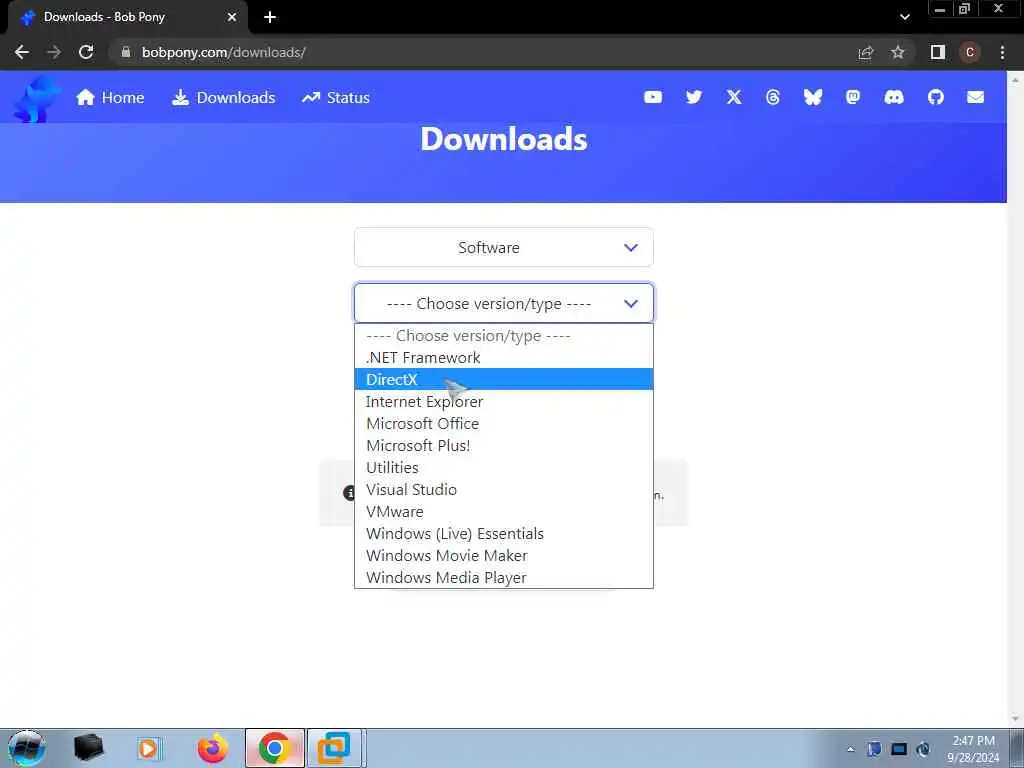Screen dimensions: 1024x768
Task: Select Internet Explorer option
Action: pyautogui.click(x=504, y=402)
